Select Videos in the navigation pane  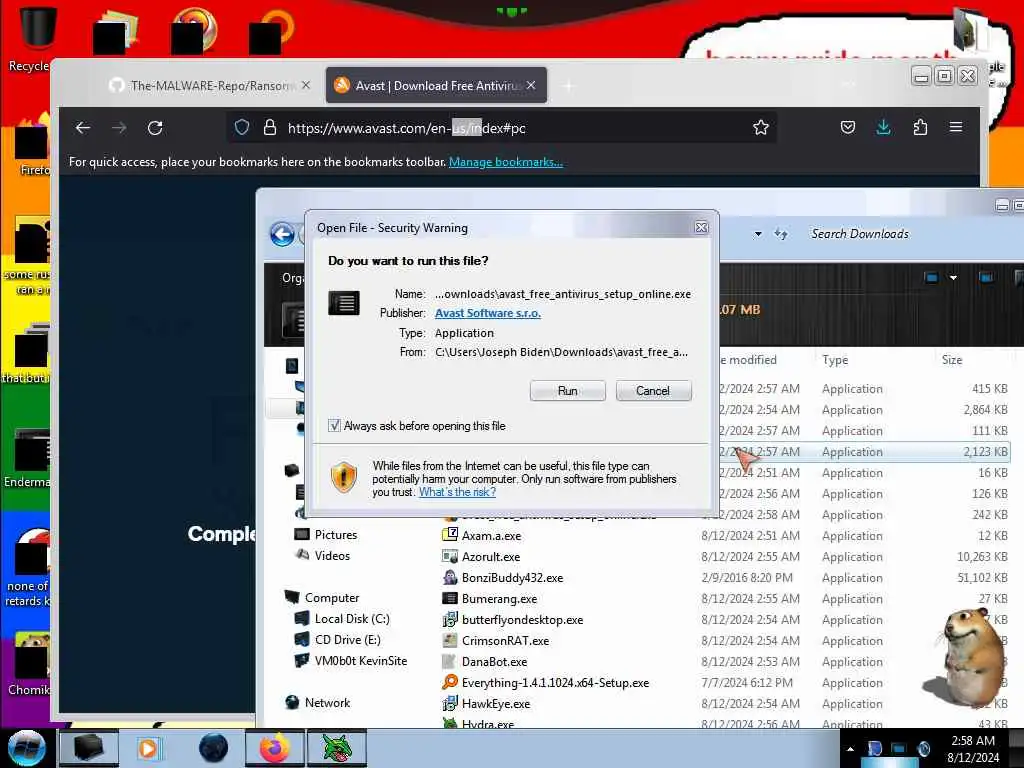click(332, 556)
